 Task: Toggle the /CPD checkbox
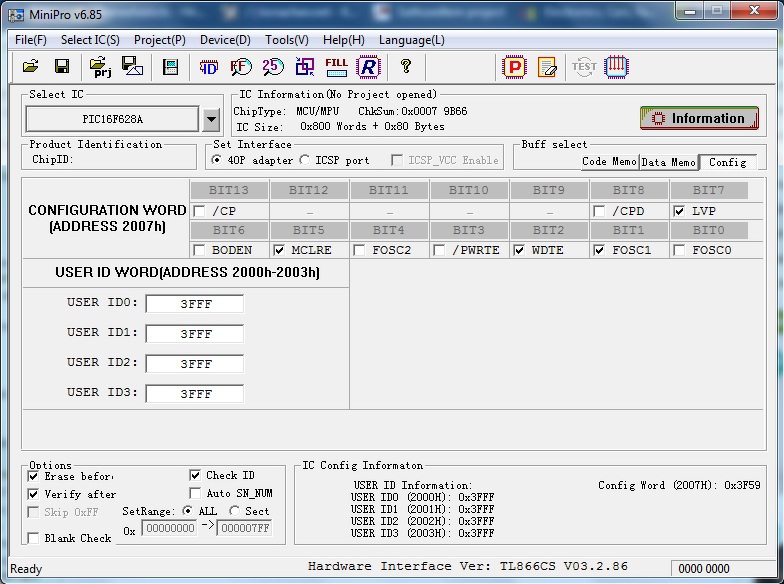[599, 211]
